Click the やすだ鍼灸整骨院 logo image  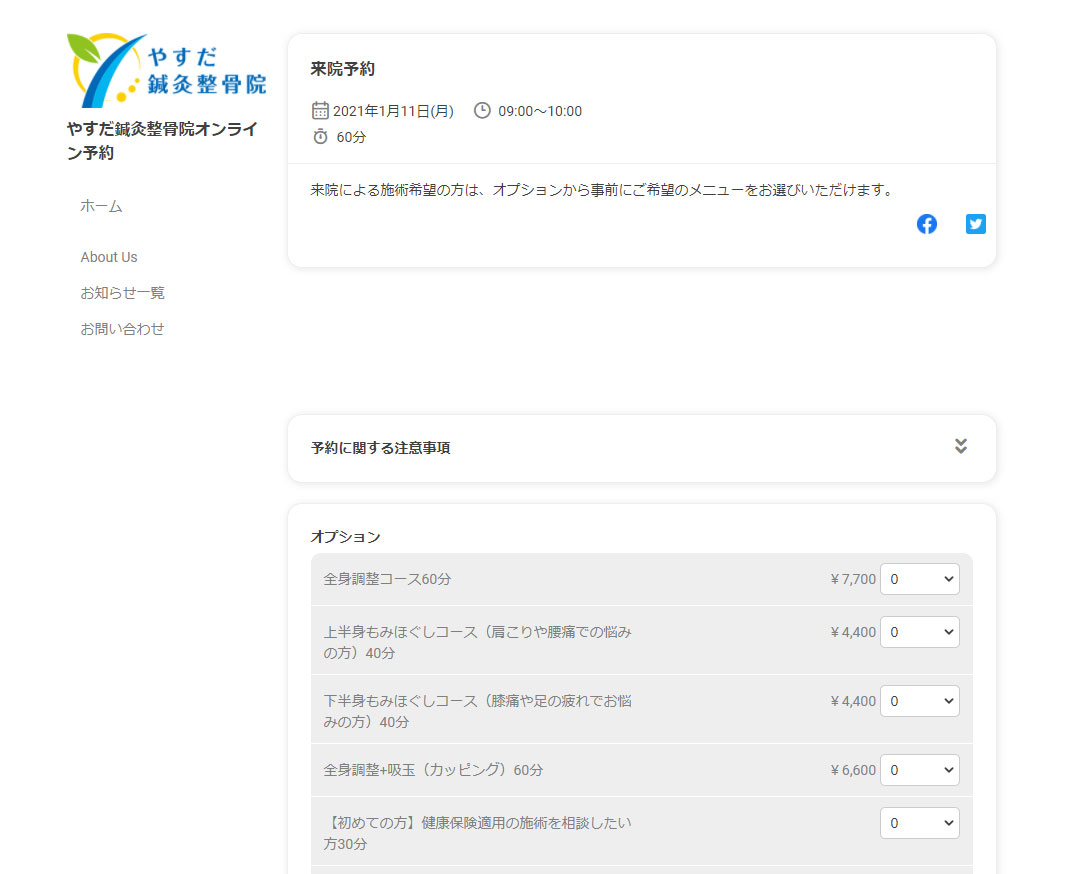[x=166, y=70]
